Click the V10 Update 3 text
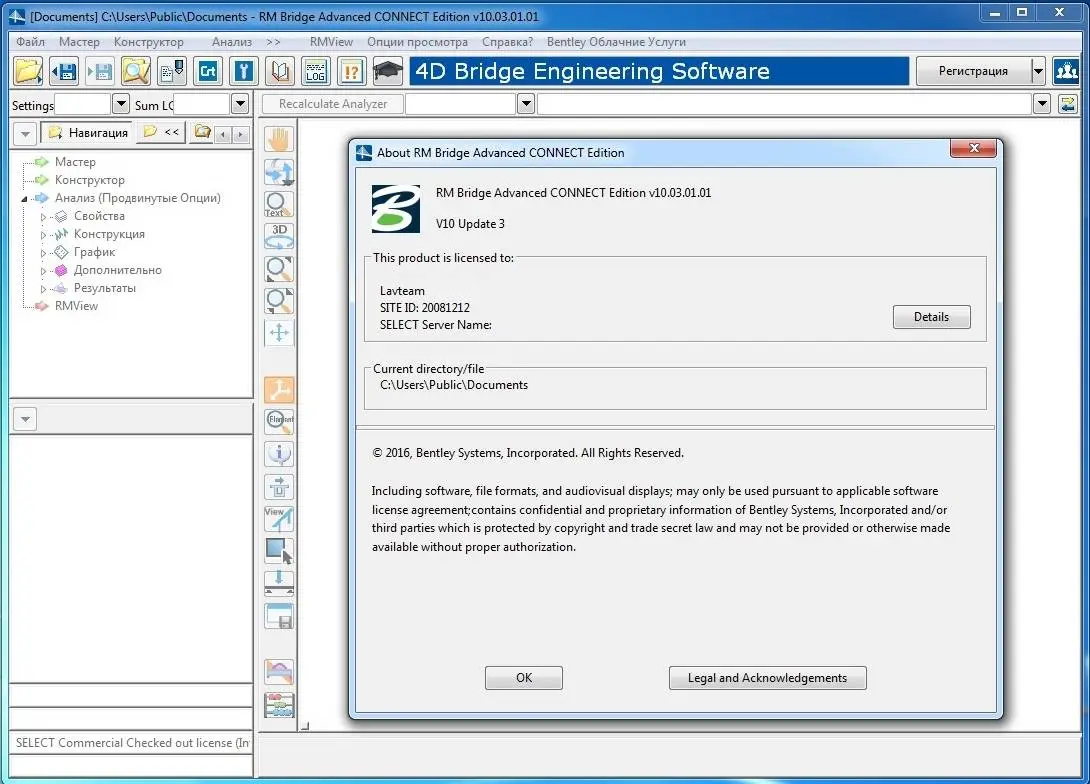 click(471, 224)
